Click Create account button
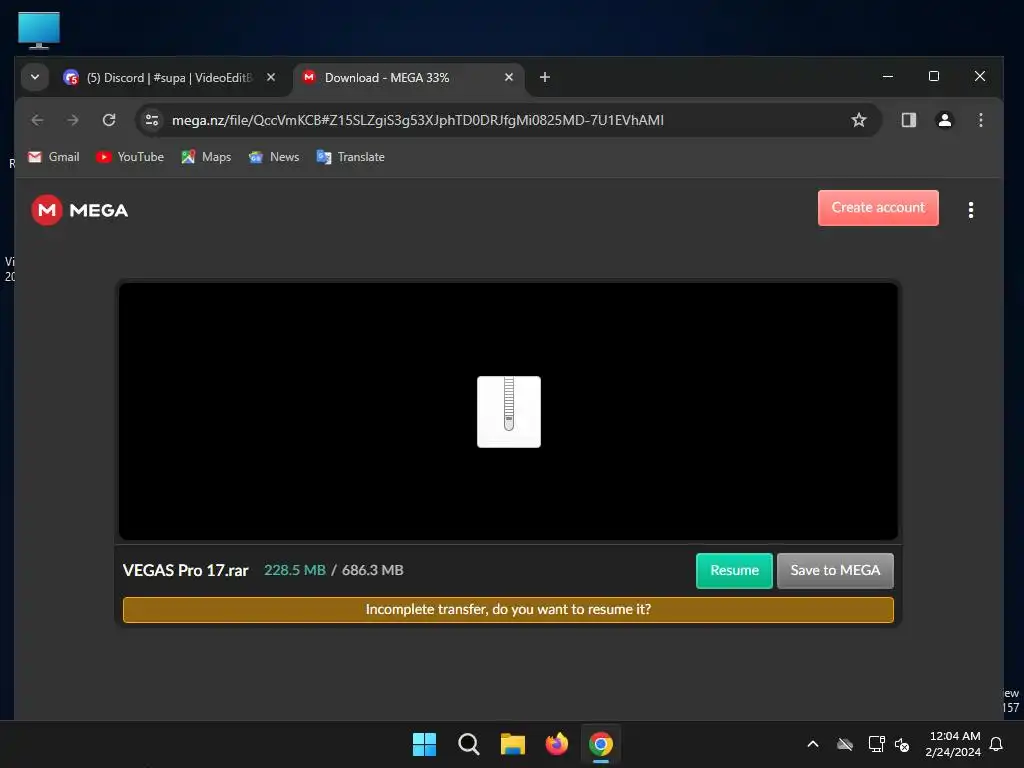The image size is (1024, 768). click(x=878, y=208)
